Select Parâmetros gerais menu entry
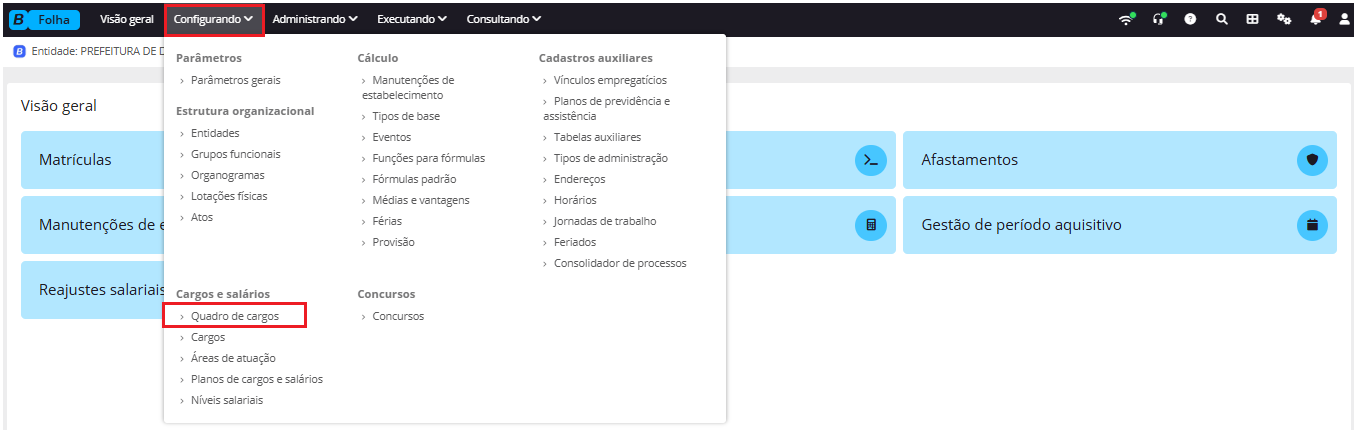Viewport: 1356px width, 430px height. click(236, 80)
